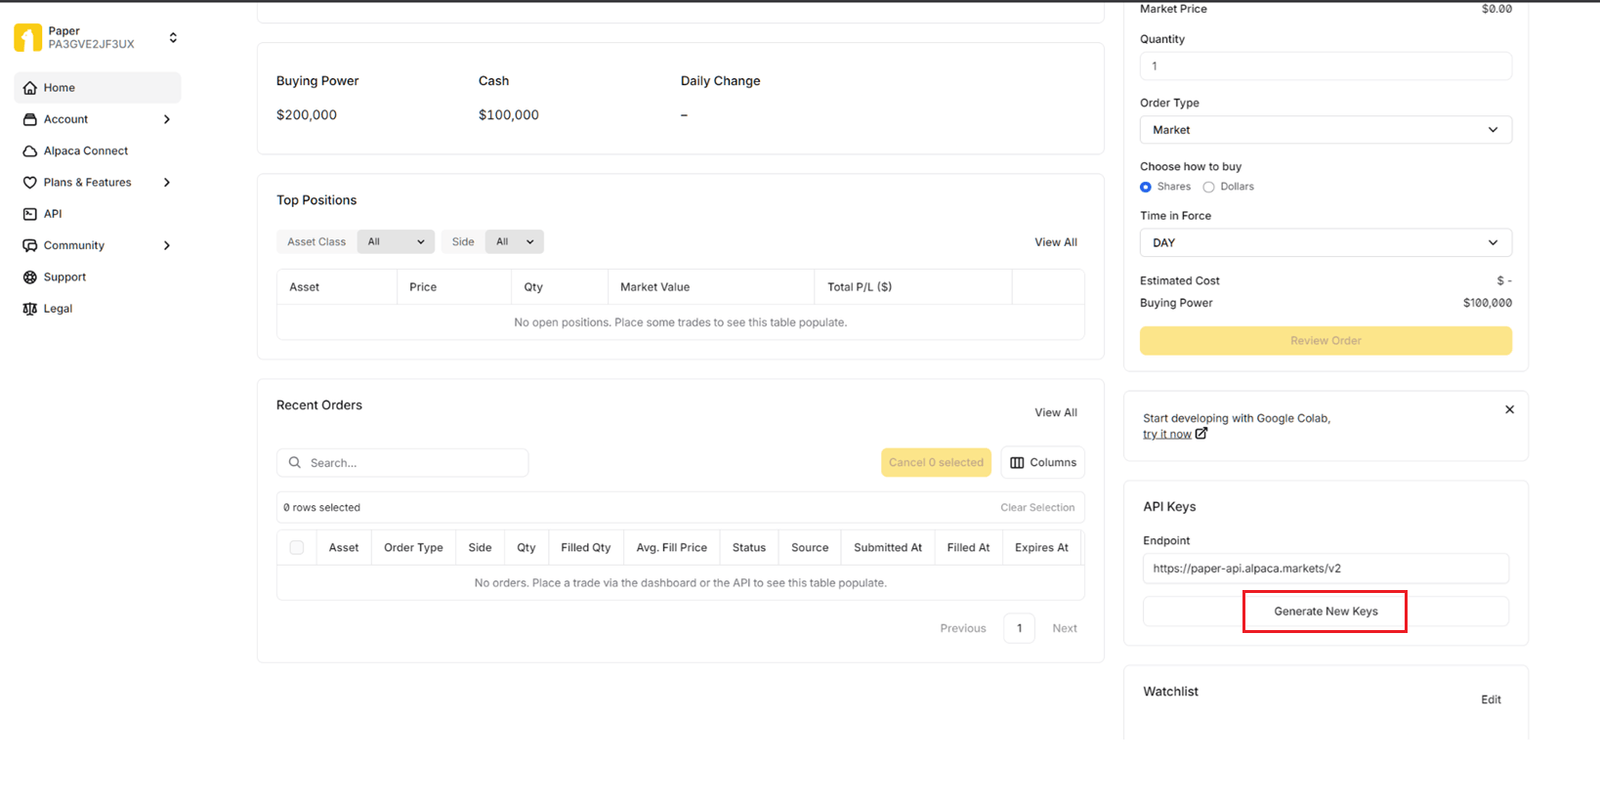Click Generate New Keys button
Image resolution: width=1600 pixels, height=805 pixels.
tap(1326, 612)
